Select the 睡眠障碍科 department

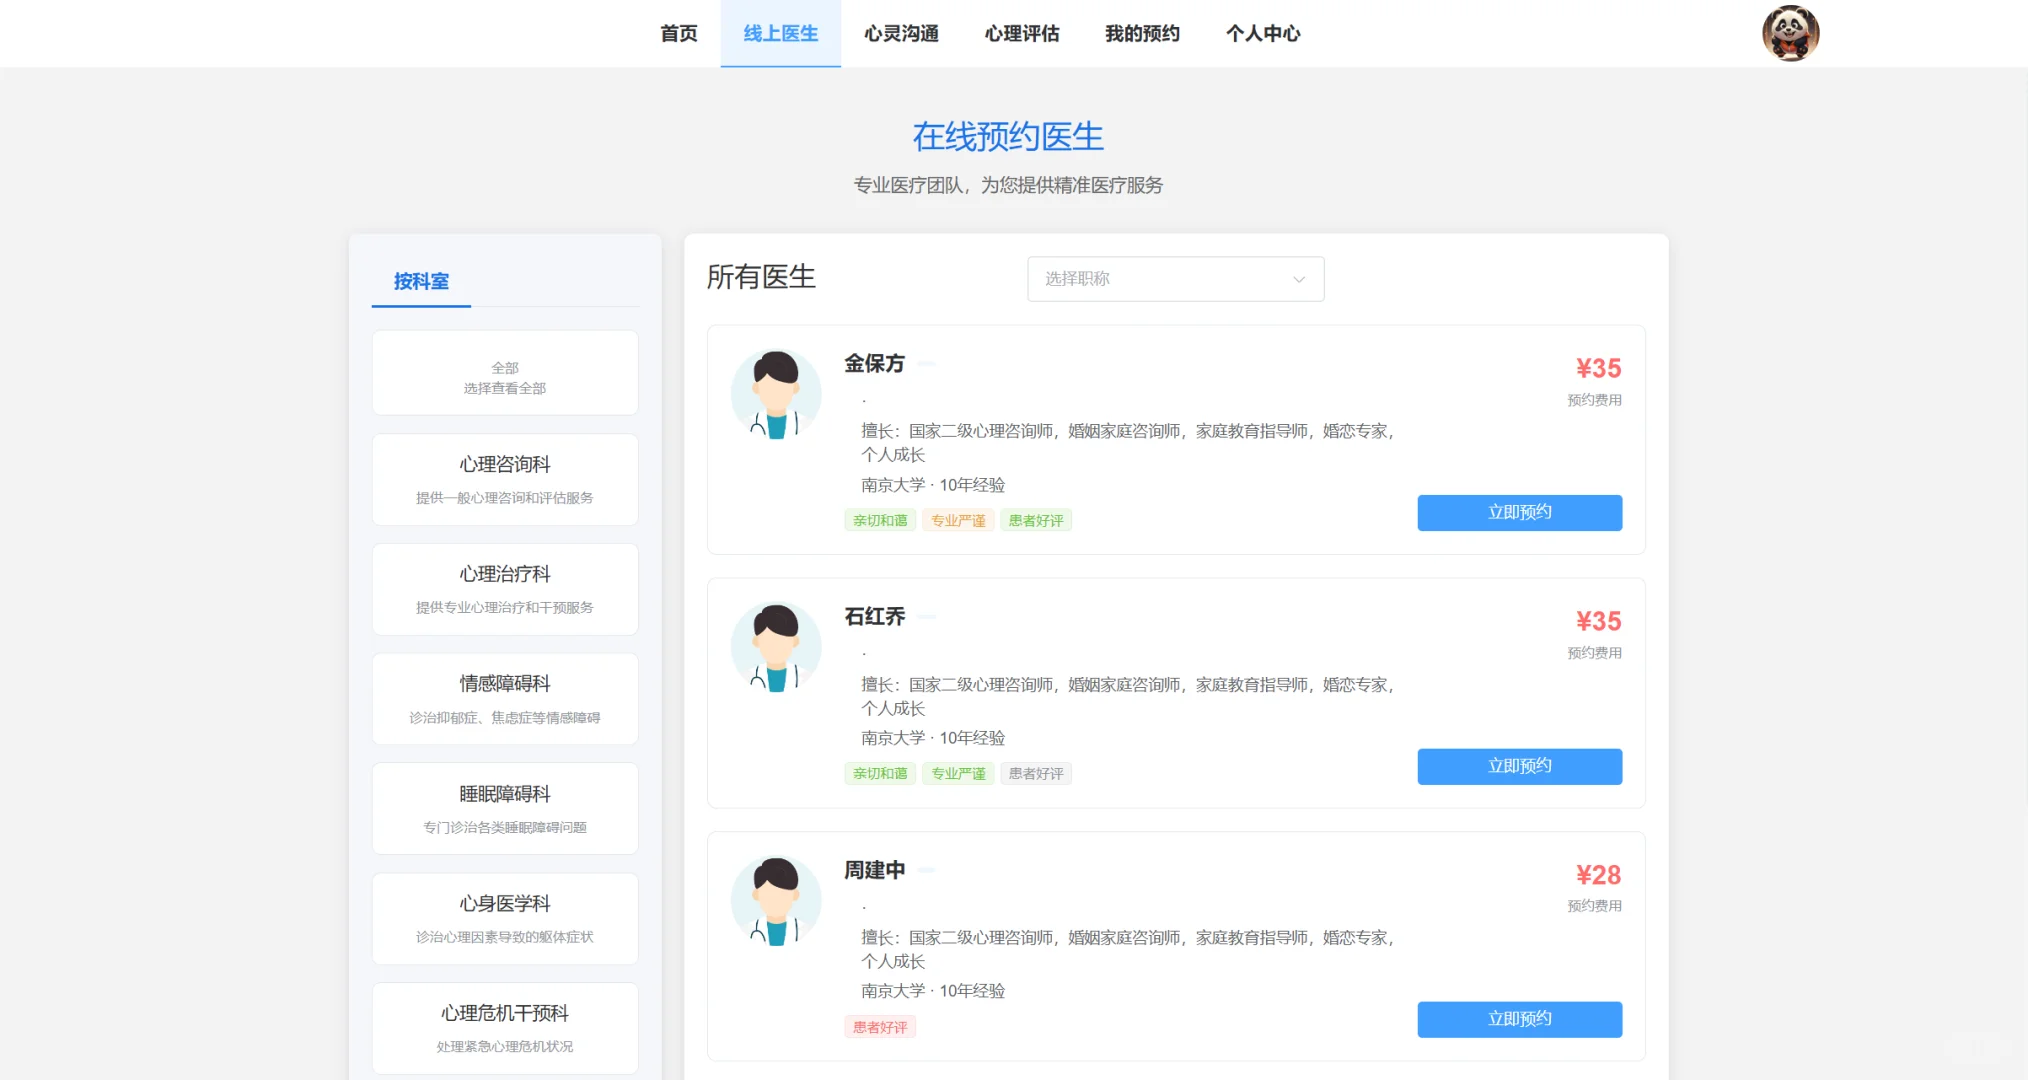(x=504, y=808)
